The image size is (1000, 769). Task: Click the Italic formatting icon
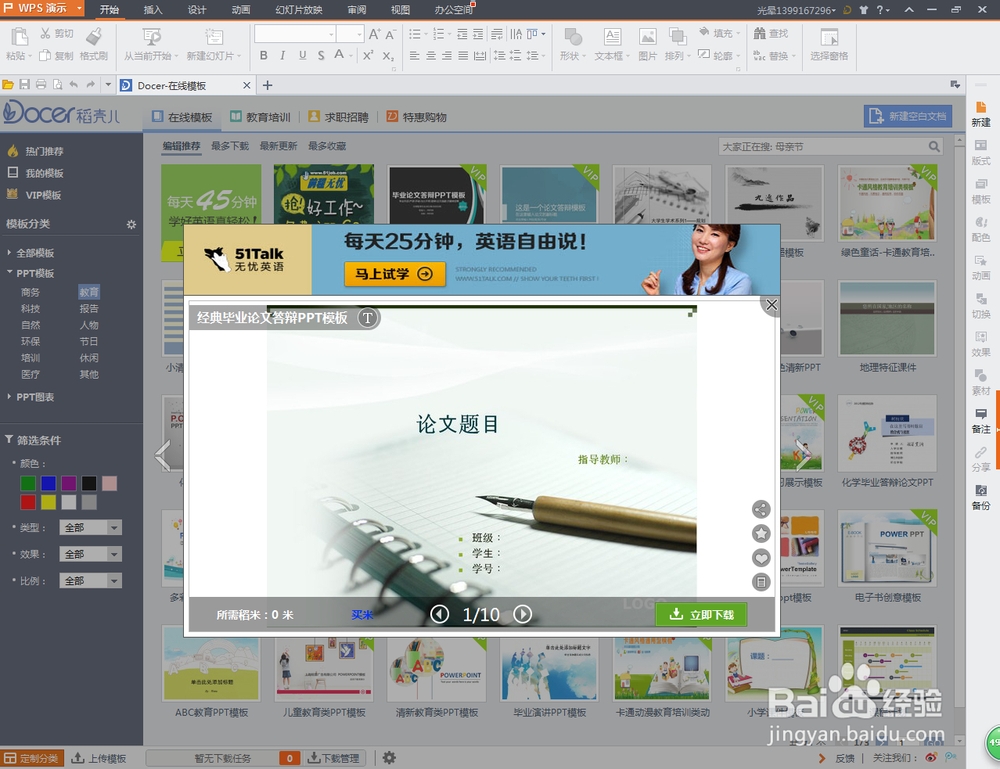coord(283,55)
